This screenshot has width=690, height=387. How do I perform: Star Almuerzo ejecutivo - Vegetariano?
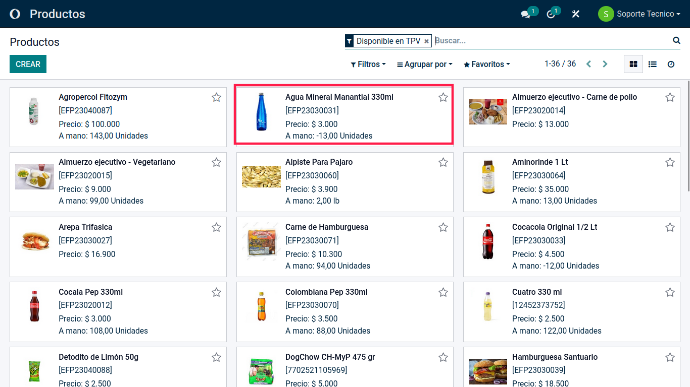pyautogui.click(x=216, y=162)
